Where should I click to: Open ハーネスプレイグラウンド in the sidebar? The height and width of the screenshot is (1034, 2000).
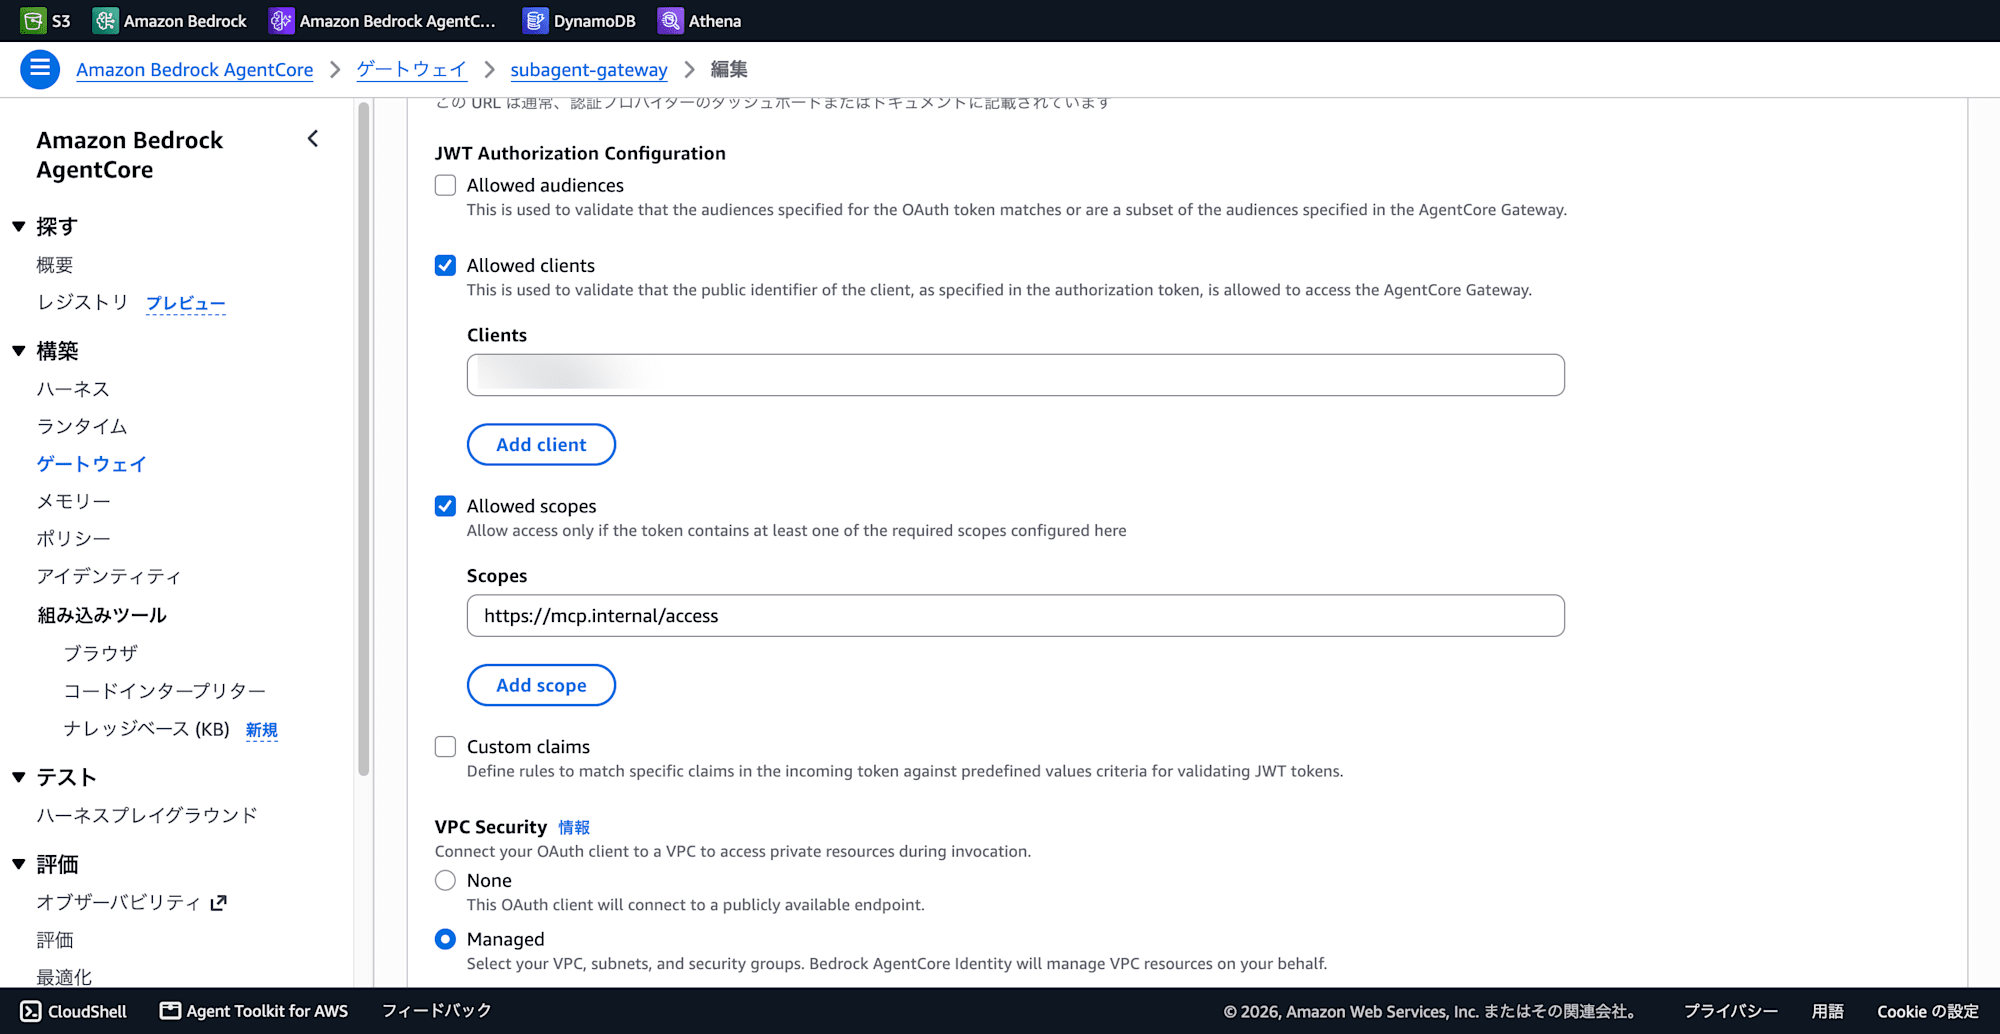[x=147, y=815]
